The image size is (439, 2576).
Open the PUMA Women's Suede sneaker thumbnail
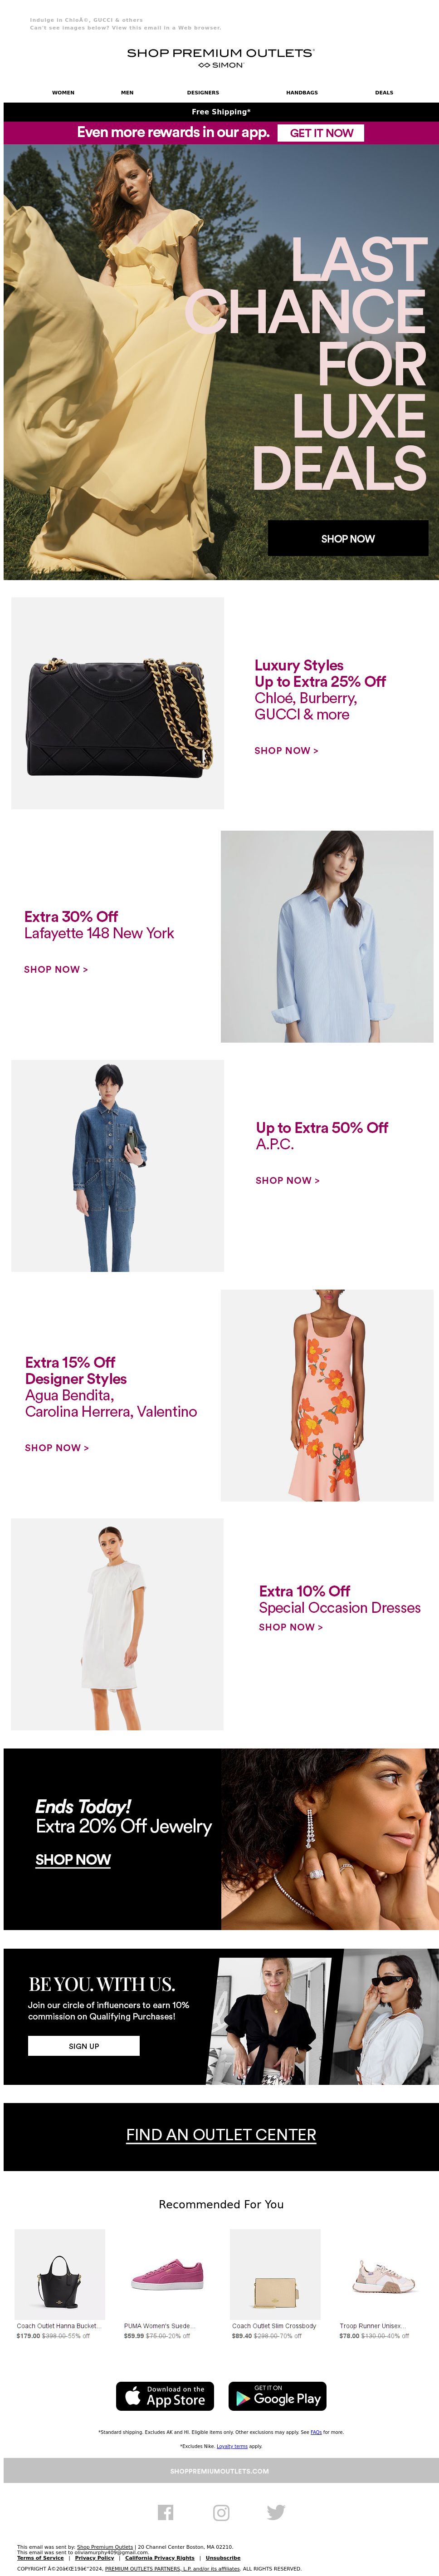(x=167, y=2274)
